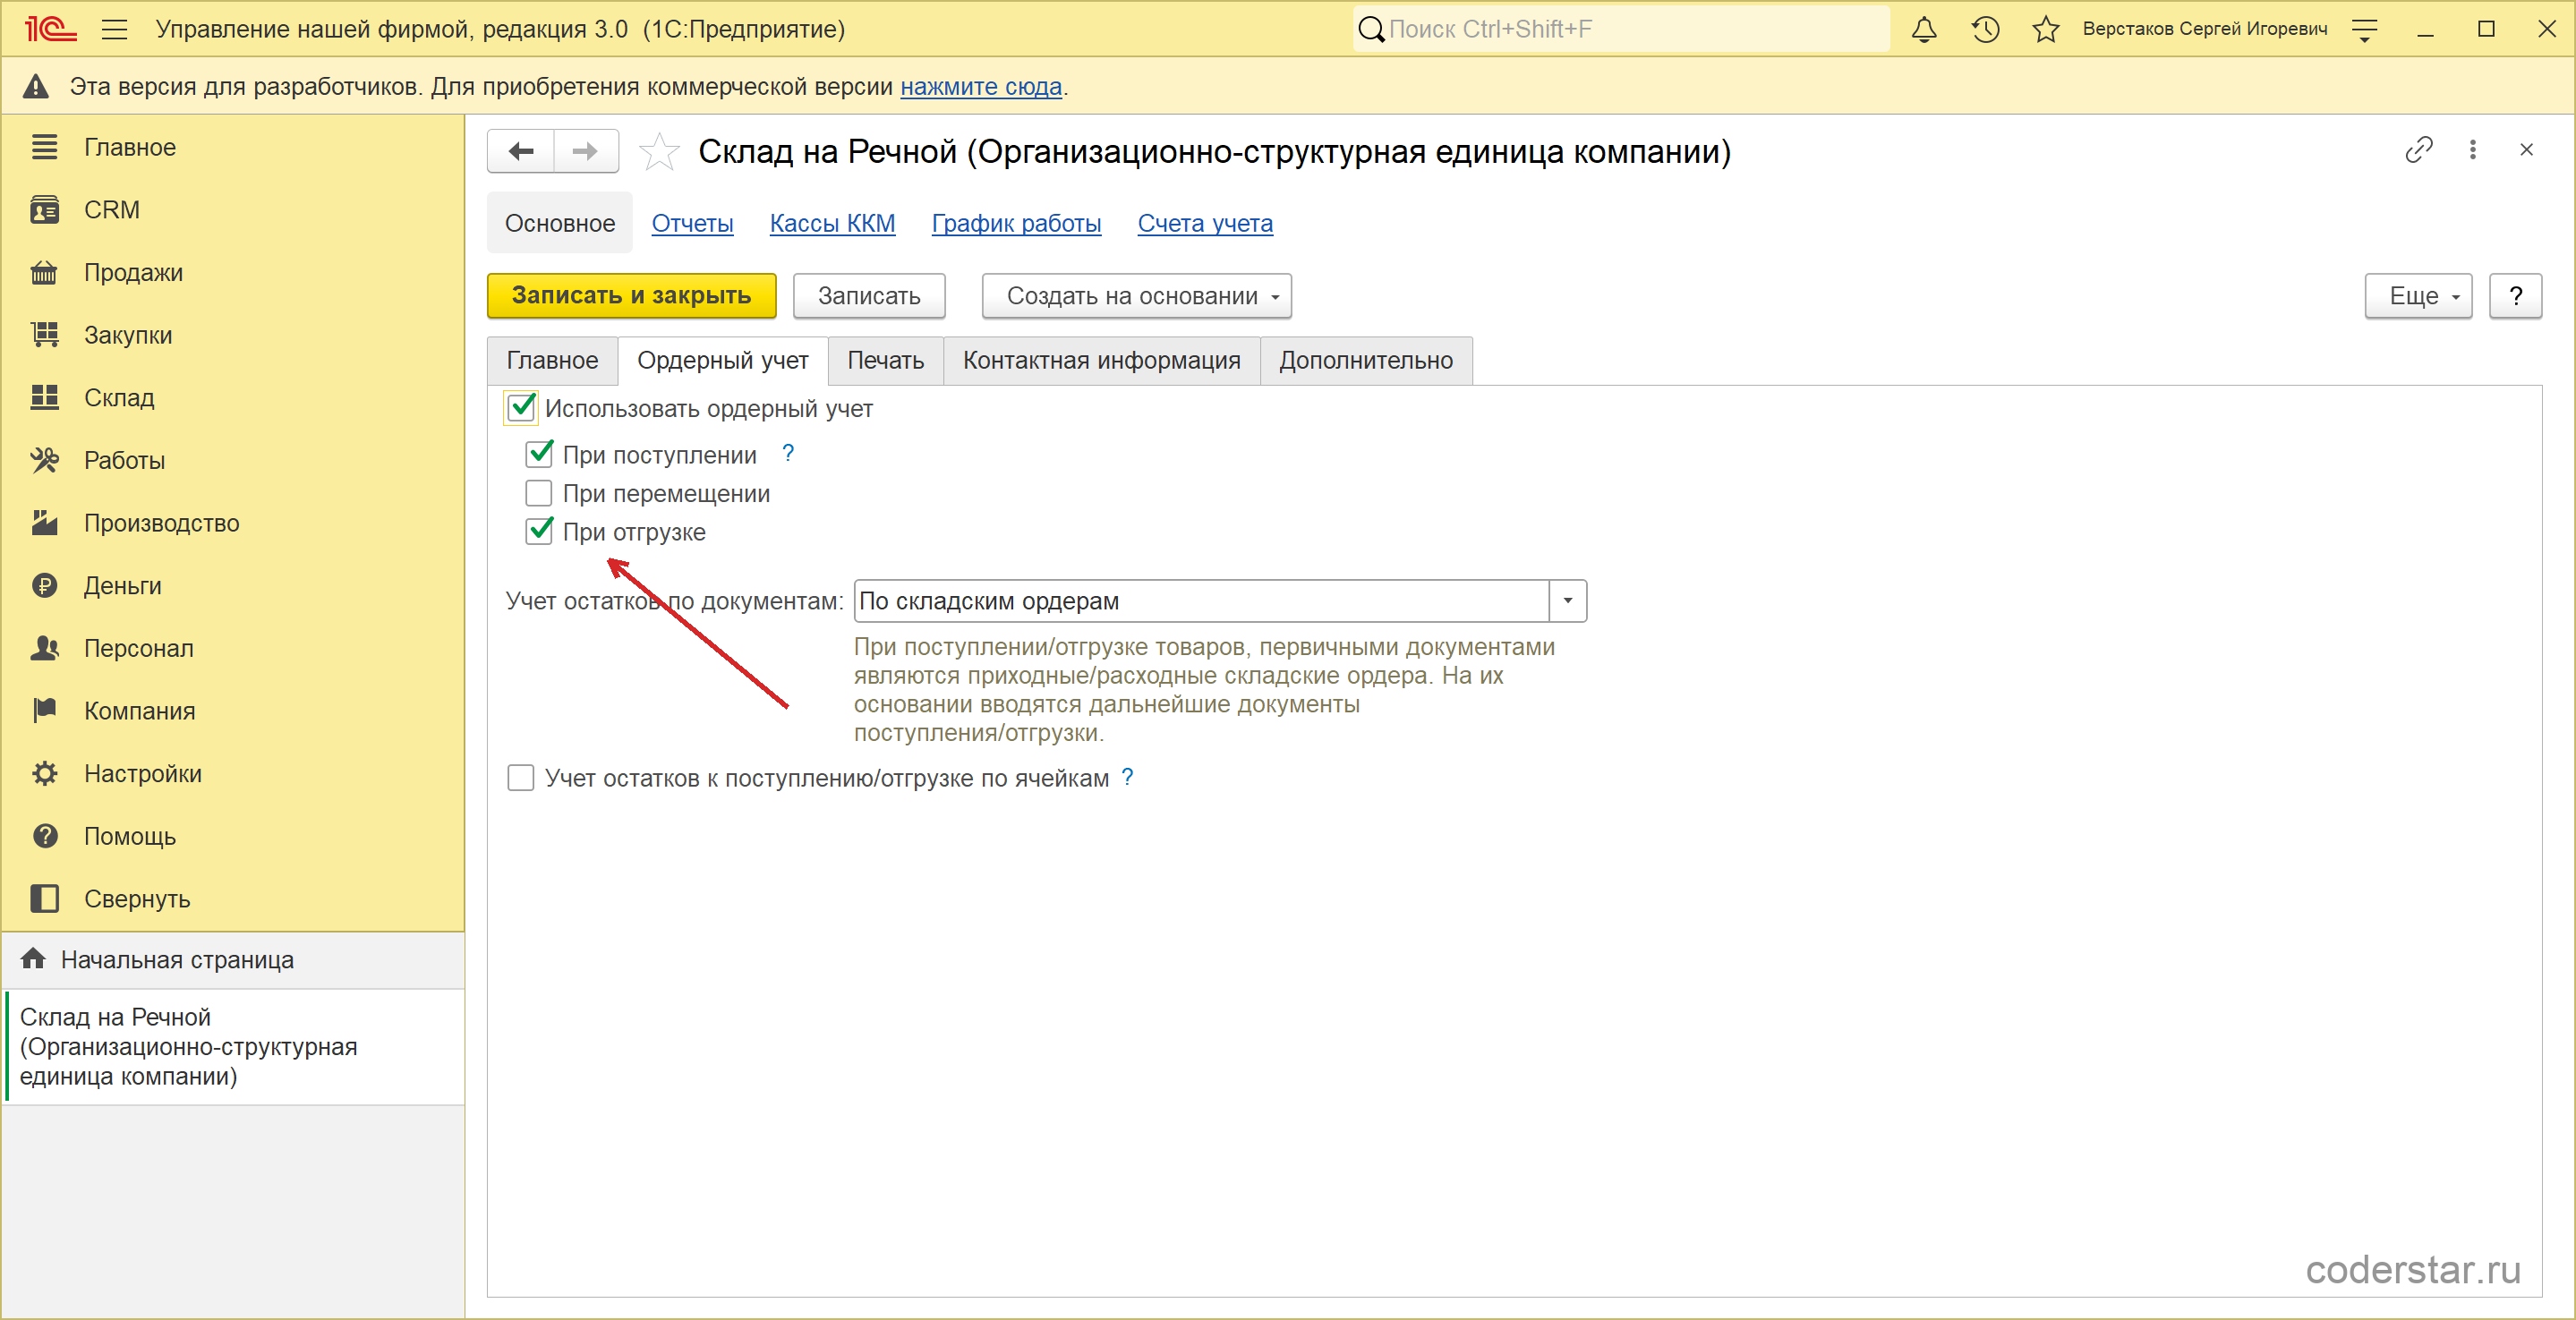The image size is (2576, 1320).
Task: Go to Начальная страница
Action: pos(232,960)
